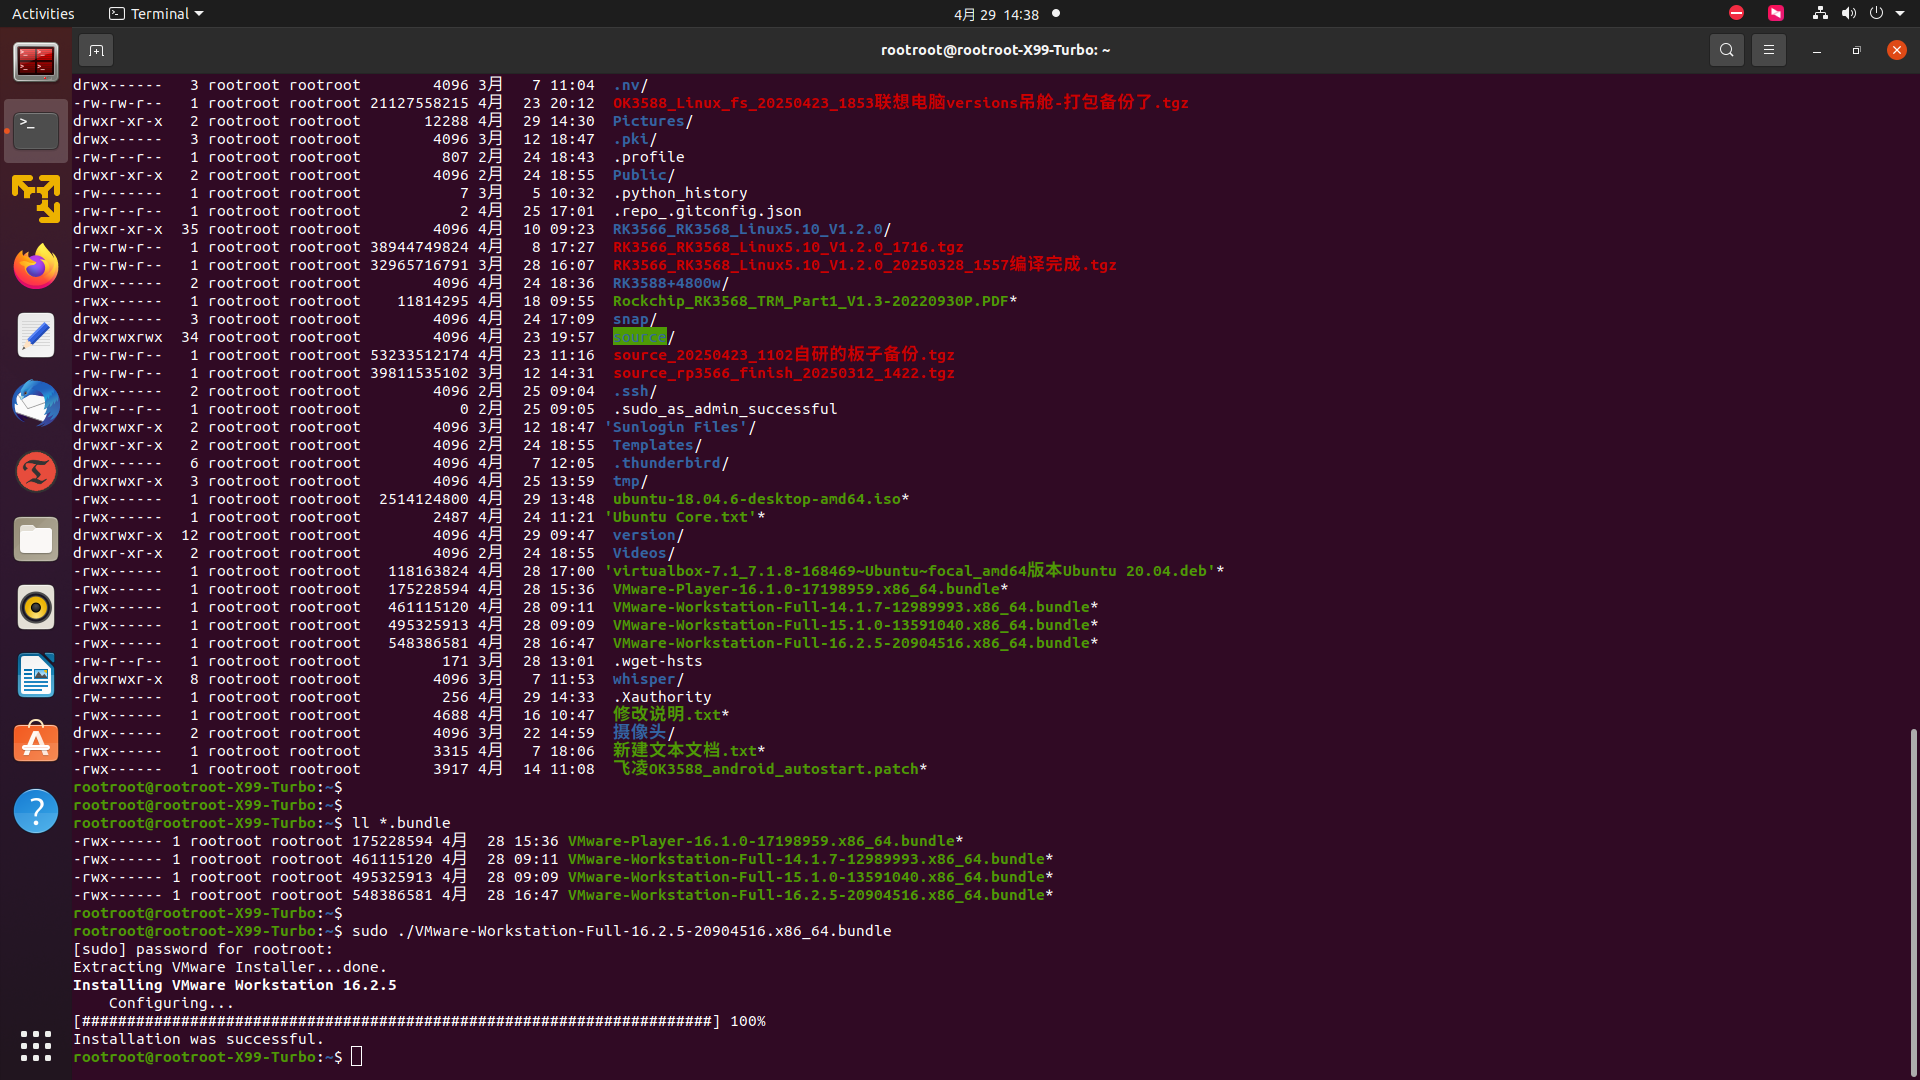The image size is (1920, 1080).
Task: Click the network indicator icon
Action: (1819, 14)
